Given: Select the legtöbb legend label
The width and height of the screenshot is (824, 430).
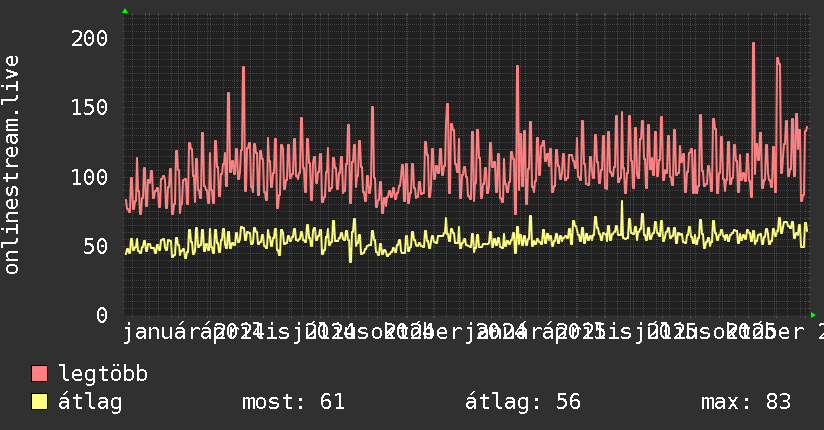Looking at the screenshot, I should [103, 374].
